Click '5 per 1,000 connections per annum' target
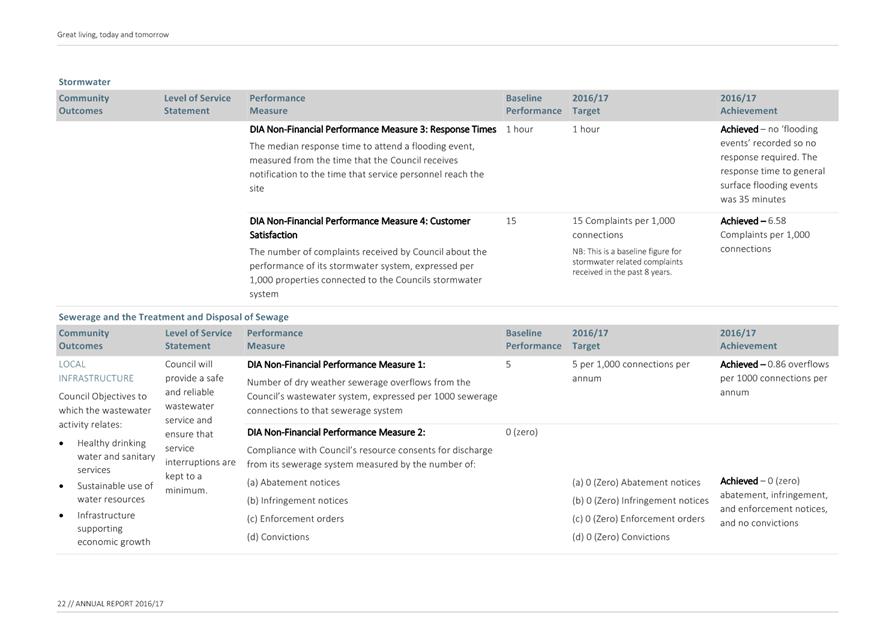The width and height of the screenshot is (895, 638). pos(631,372)
